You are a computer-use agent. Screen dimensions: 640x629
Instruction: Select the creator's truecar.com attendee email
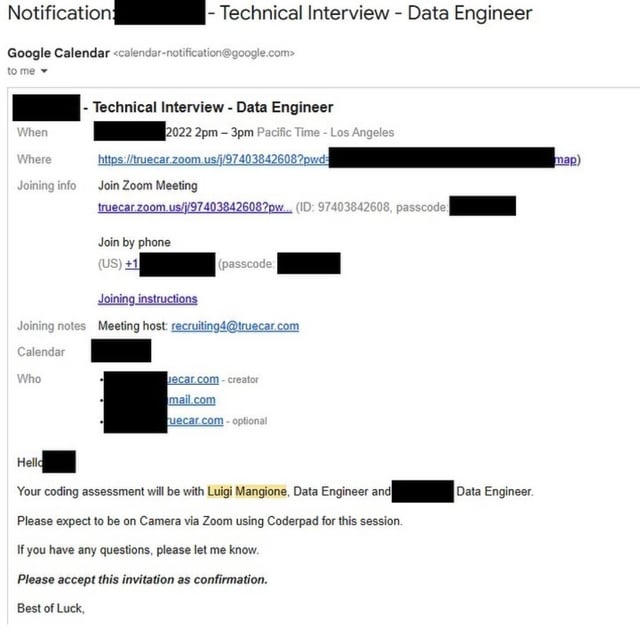click(x=193, y=379)
